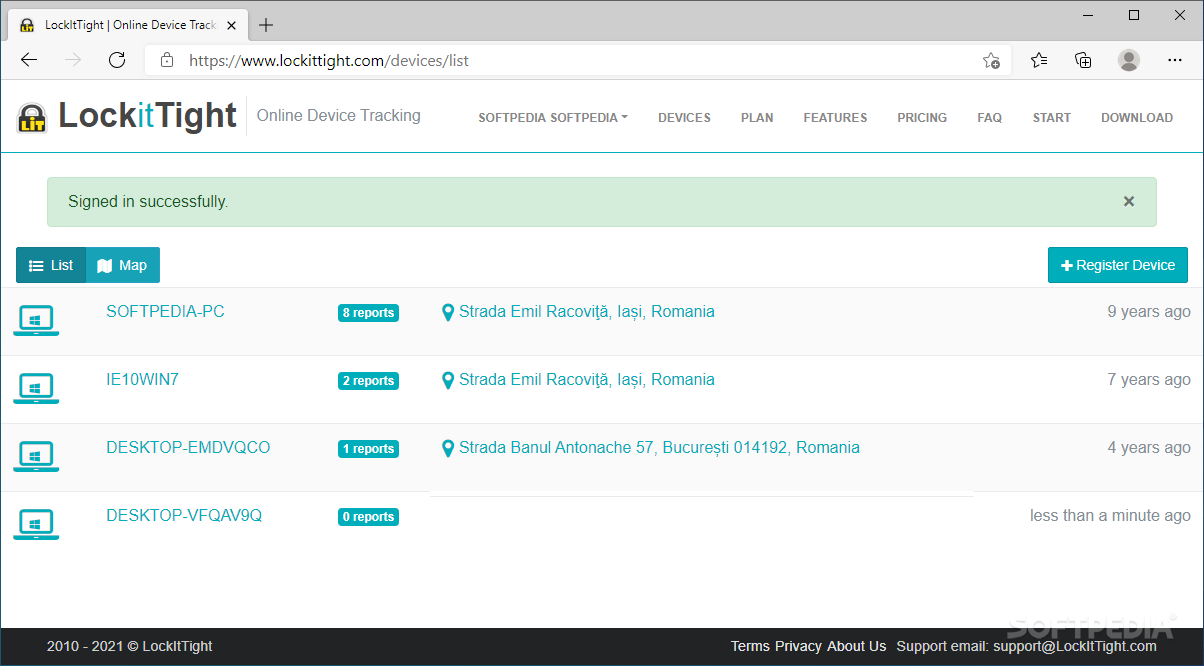Click the laptop icon for SOFTPEDIA-PC

click(36, 321)
